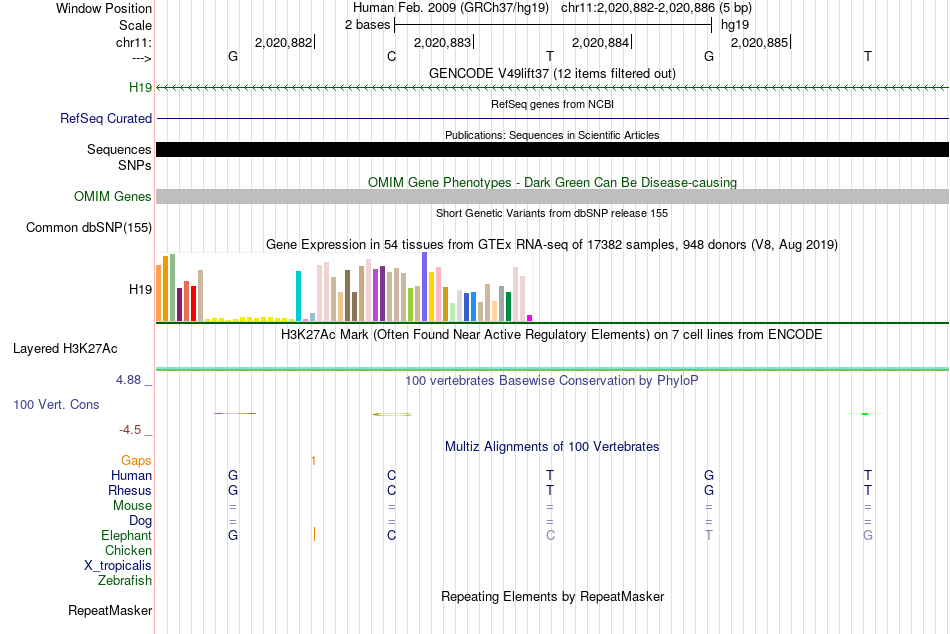Click the orange gap count 1 in Gaps row
Screen dimensions: 950x634
(x=313, y=461)
